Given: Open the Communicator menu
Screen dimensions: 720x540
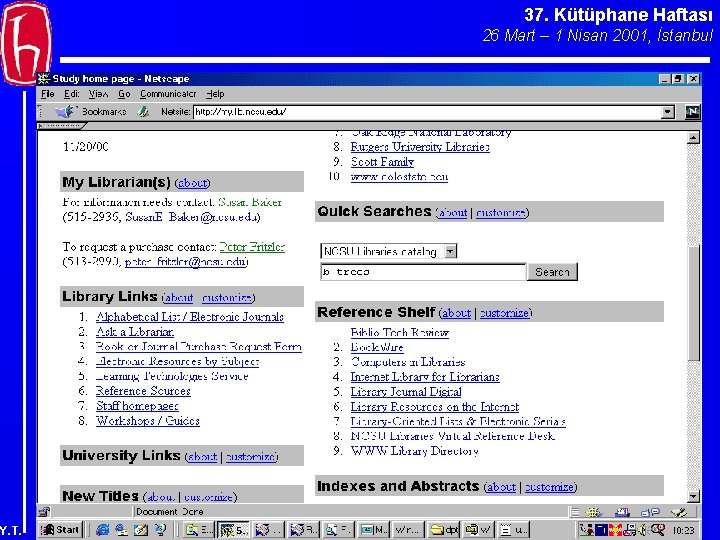Looking at the screenshot, I should tap(168, 94).
